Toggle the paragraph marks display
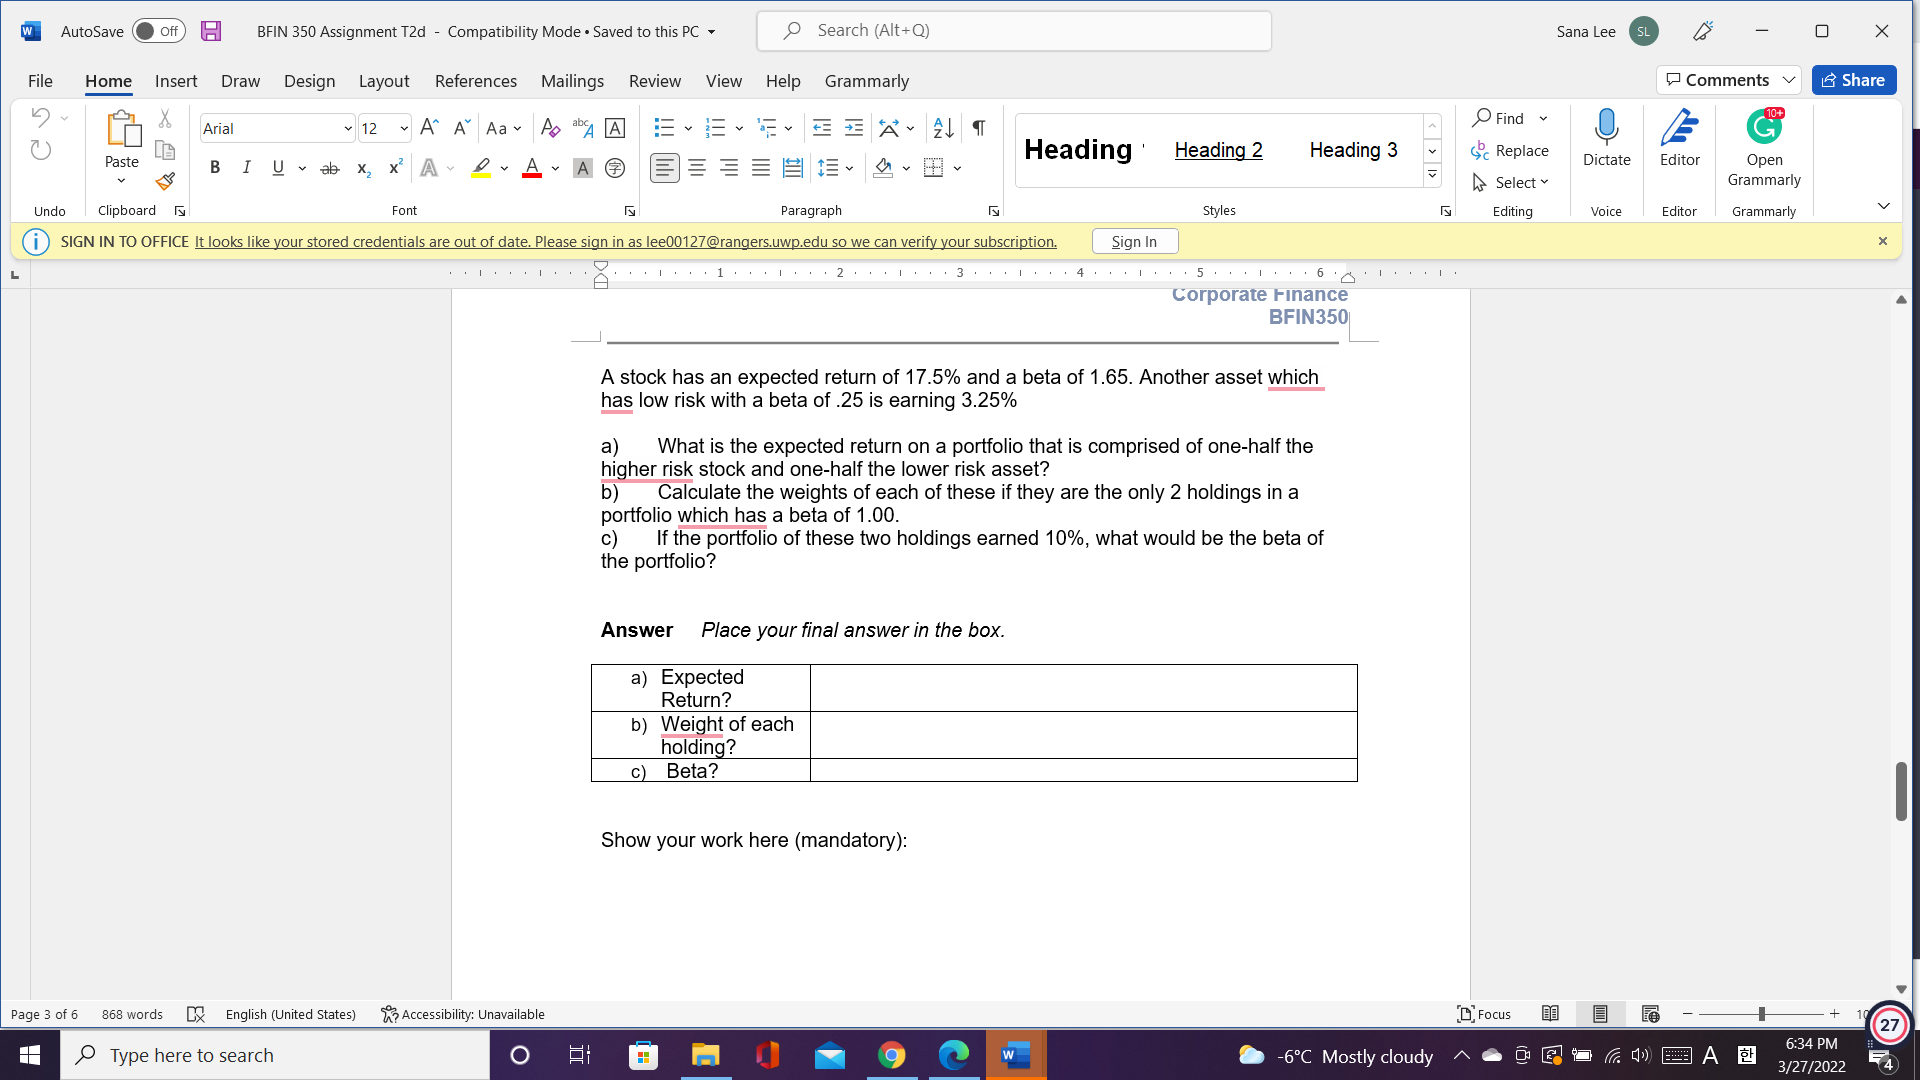1920x1080 pixels. click(x=978, y=128)
